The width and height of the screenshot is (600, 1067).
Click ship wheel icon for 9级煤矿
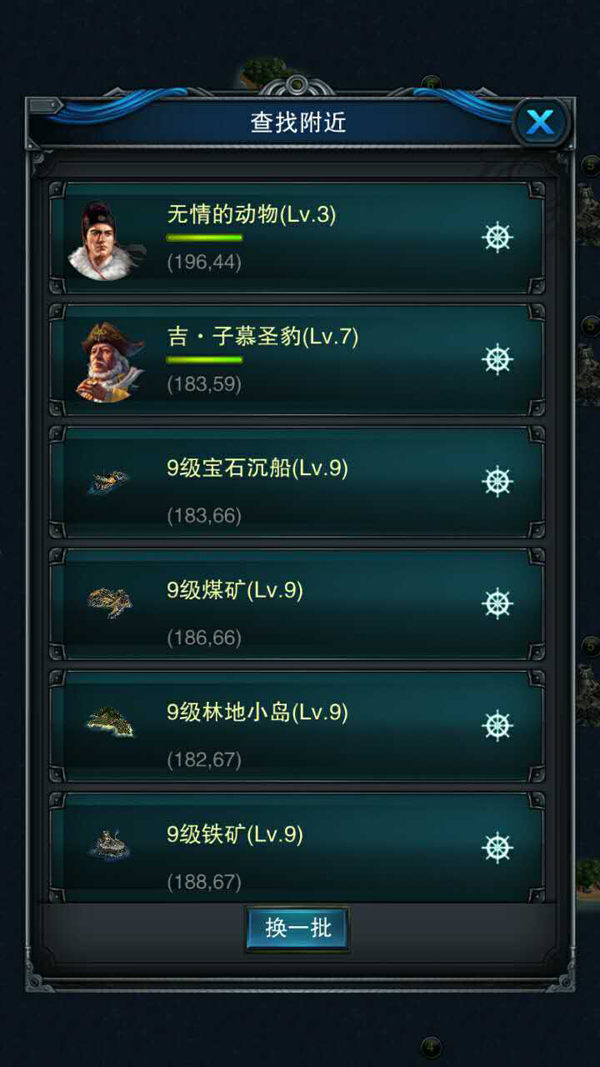pos(497,603)
